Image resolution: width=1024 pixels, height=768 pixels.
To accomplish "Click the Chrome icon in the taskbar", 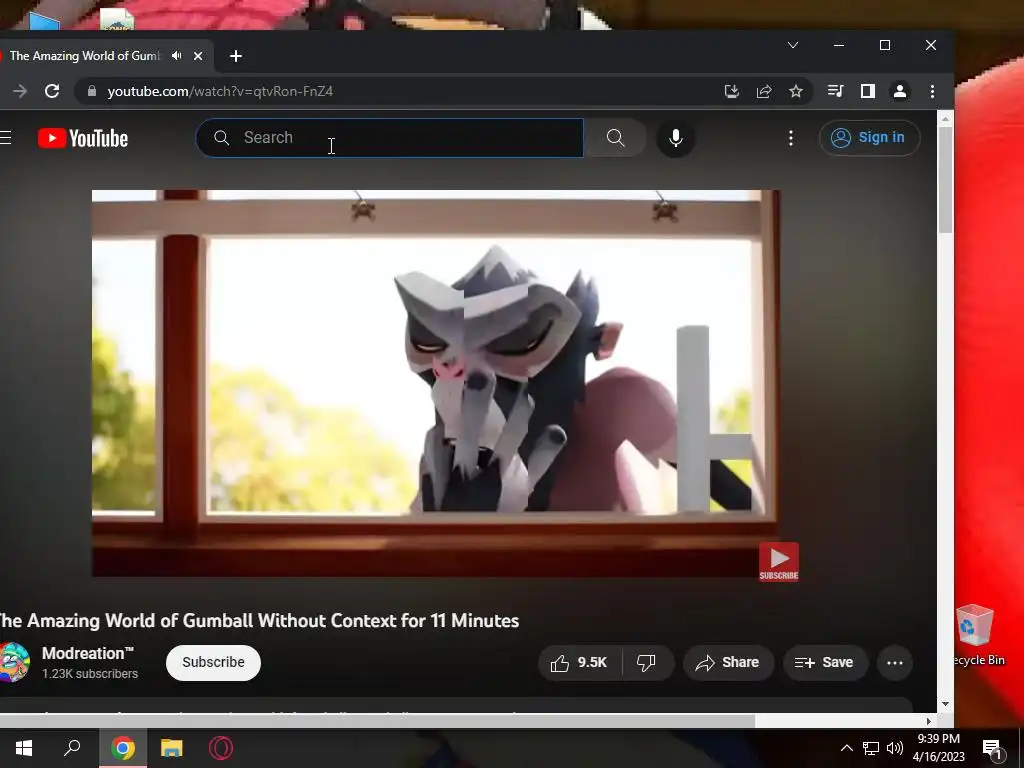I will pos(123,748).
